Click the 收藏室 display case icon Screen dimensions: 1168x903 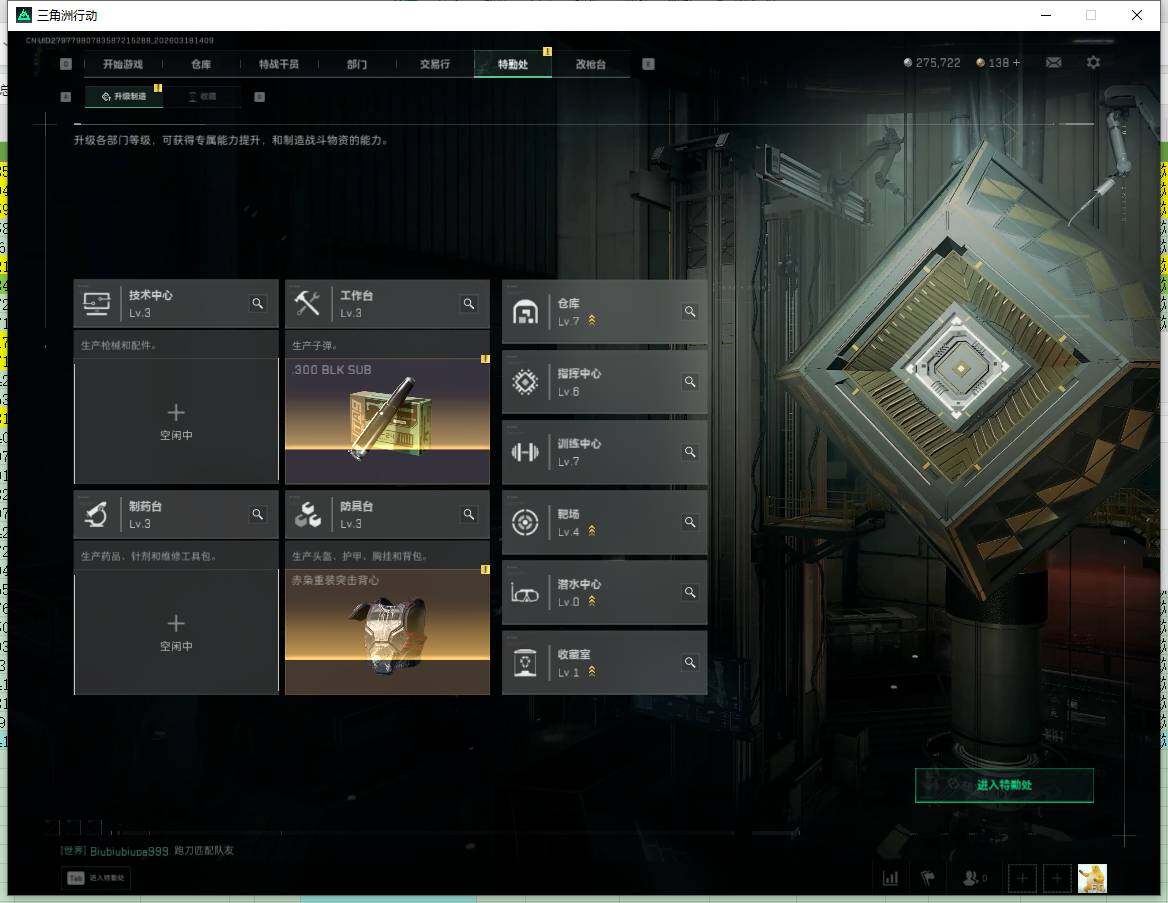click(x=525, y=662)
